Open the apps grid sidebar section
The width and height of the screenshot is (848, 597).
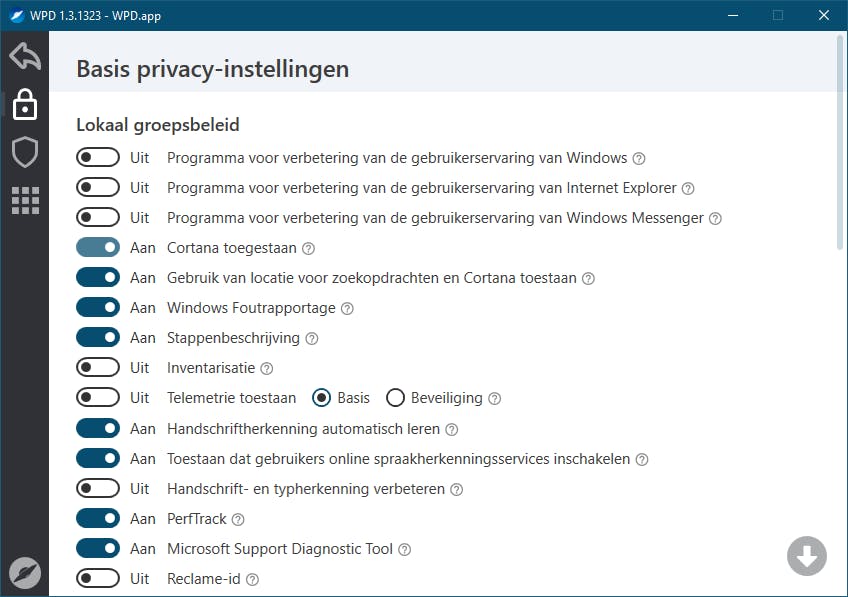point(25,200)
